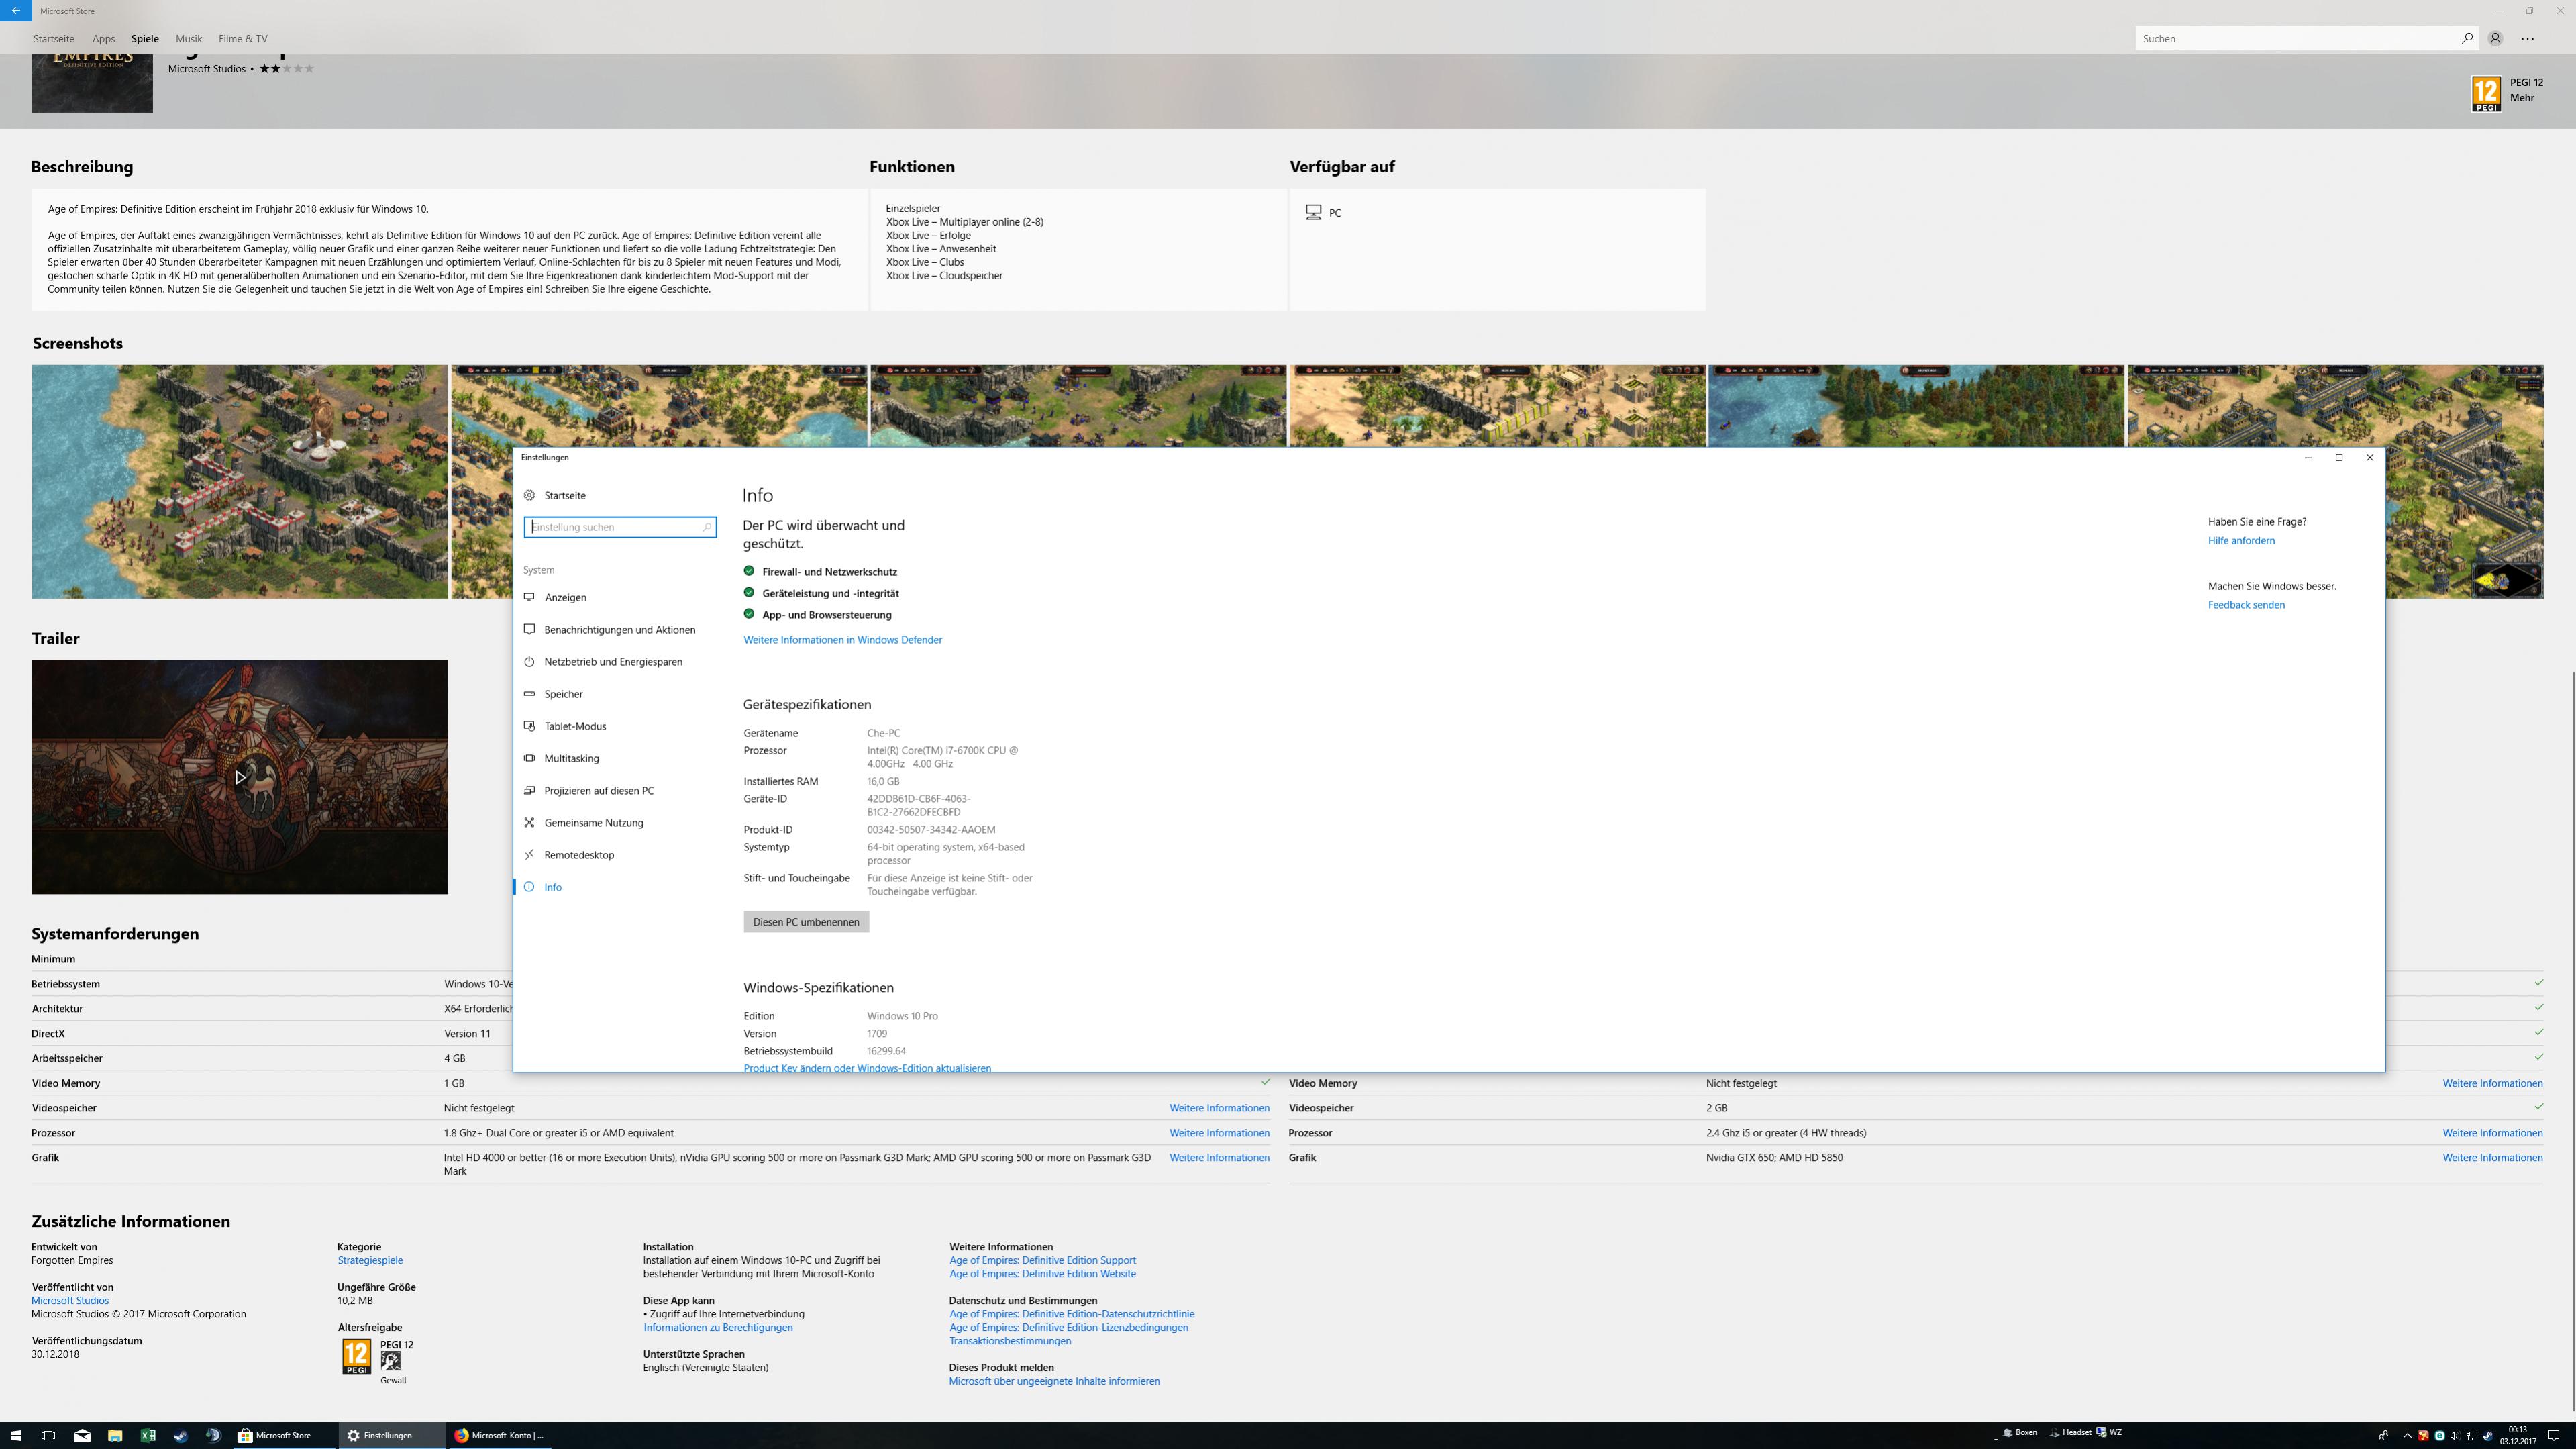
Task: Click Mehr under the PEGI 12 rating
Action: click(x=2521, y=97)
